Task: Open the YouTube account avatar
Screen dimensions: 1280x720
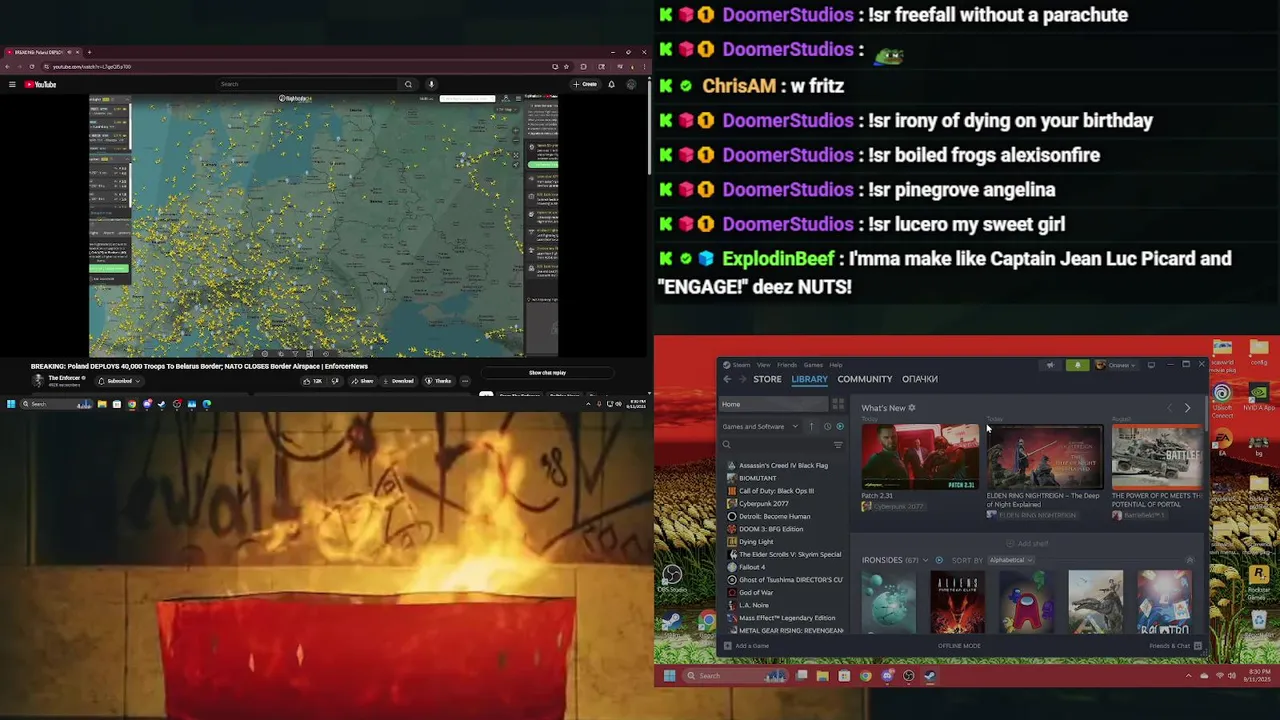Action: (631, 84)
